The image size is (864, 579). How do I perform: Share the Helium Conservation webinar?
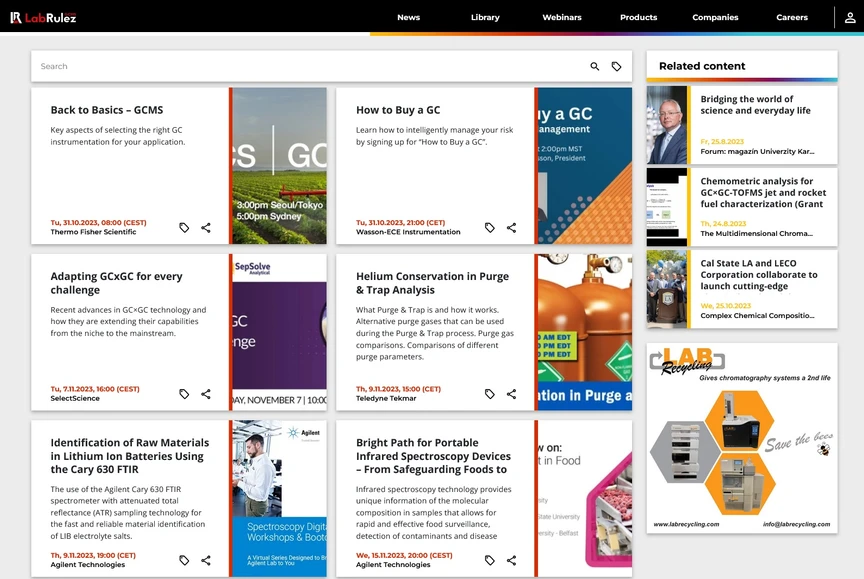[511, 394]
